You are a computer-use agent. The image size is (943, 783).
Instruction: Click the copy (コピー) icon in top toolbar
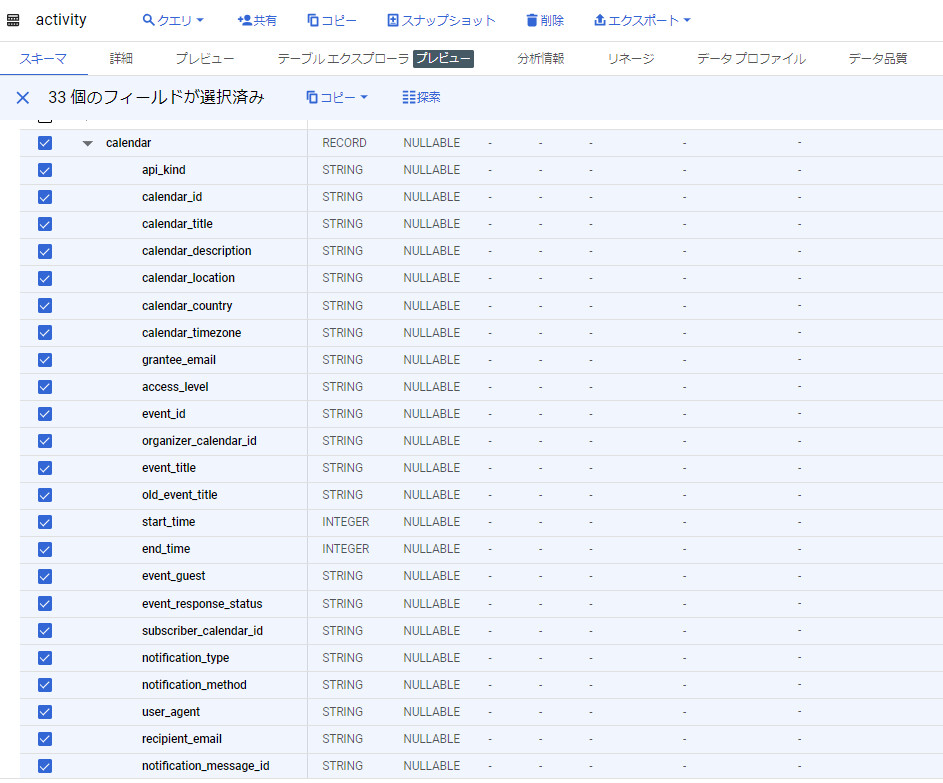pyautogui.click(x=313, y=20)
